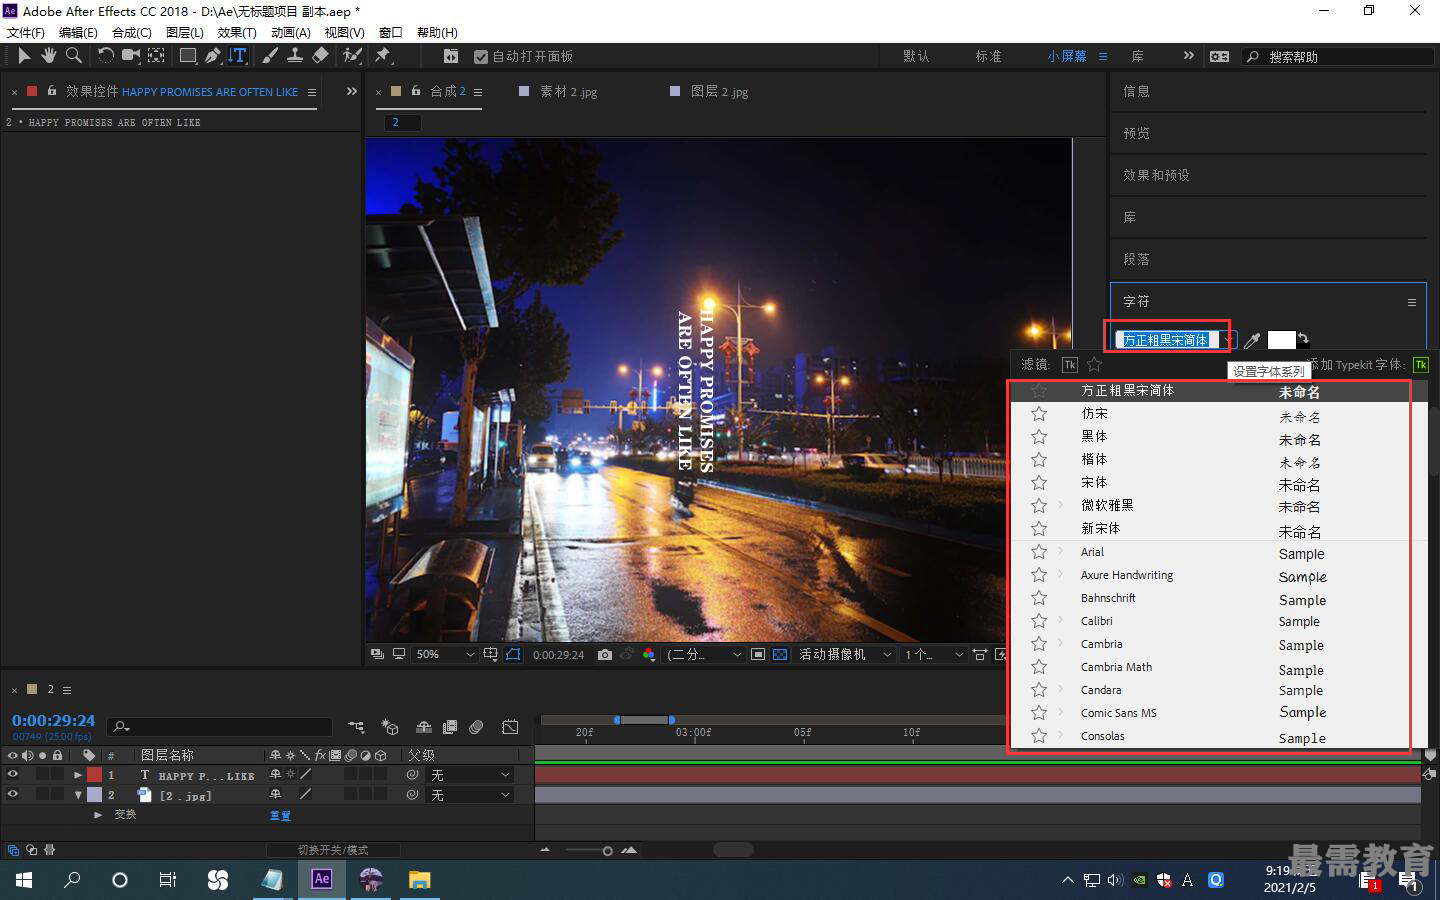Select the Pan Behind anchor point tool
Viewport: 1440px width, 900px height.
pyautogui.click(x=157, y=56)
